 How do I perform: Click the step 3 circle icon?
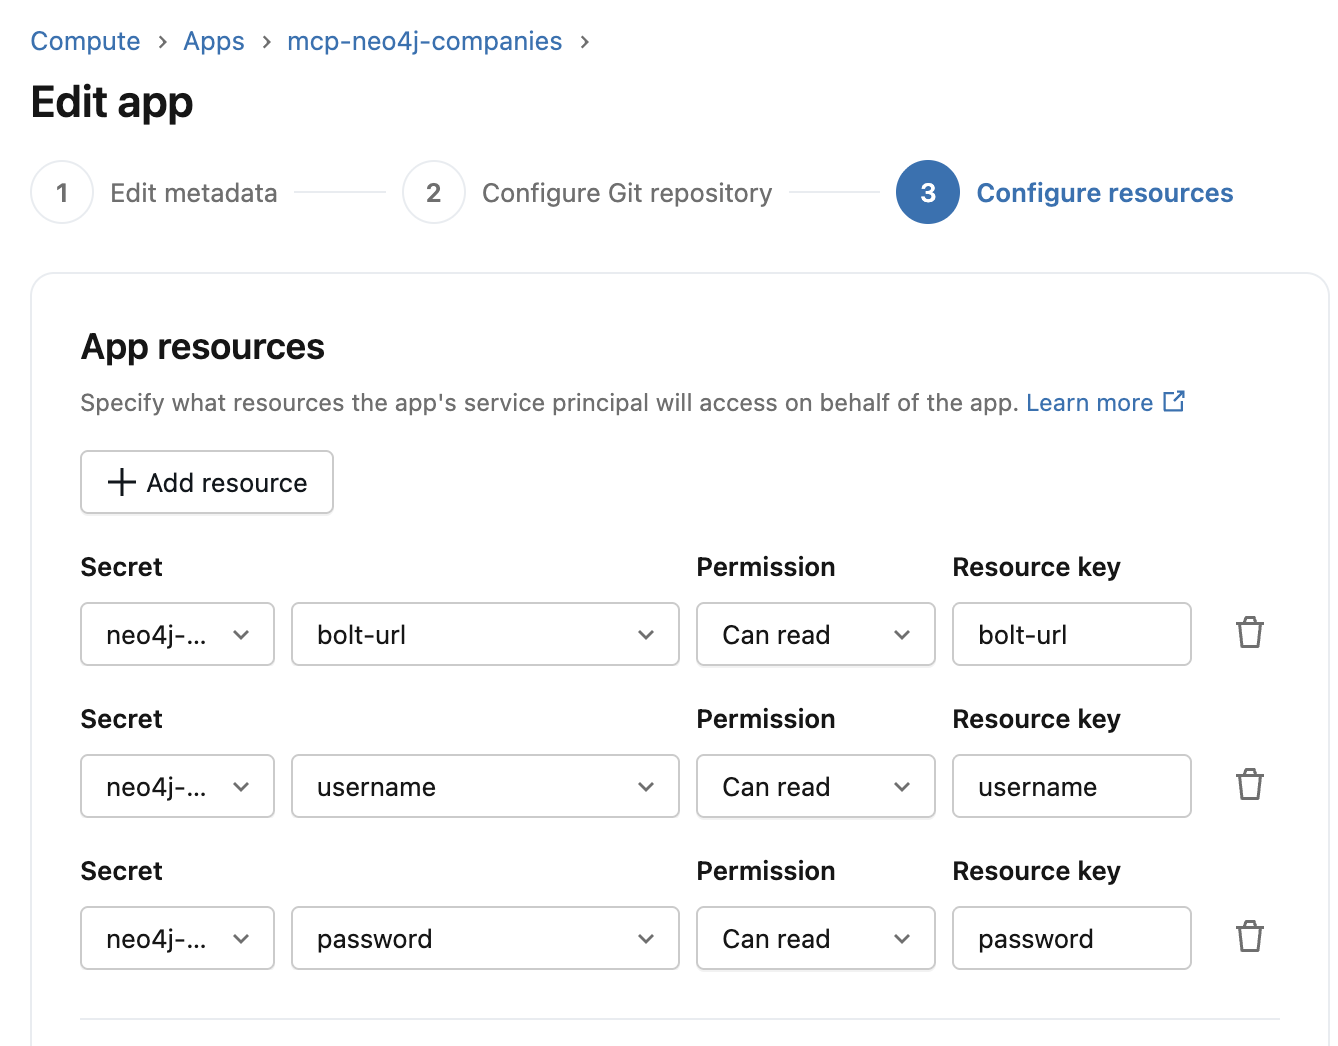pos(927,192)
